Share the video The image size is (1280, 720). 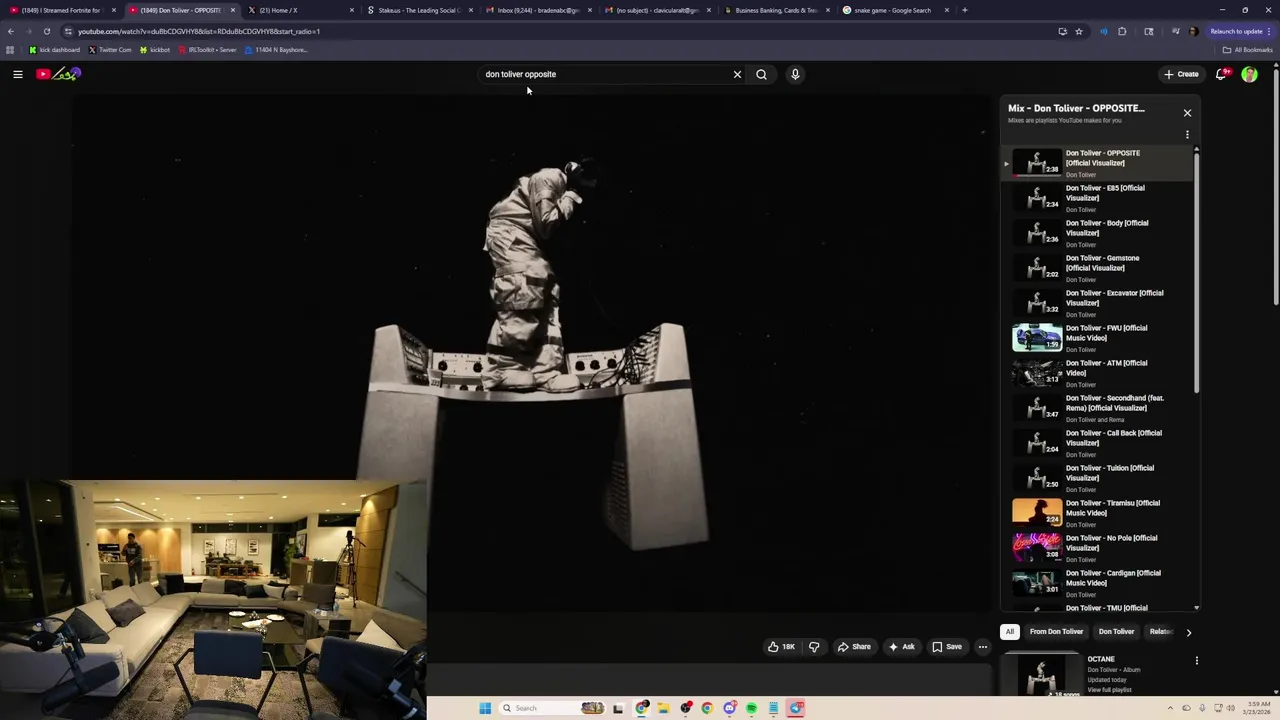tap(853, 647)
